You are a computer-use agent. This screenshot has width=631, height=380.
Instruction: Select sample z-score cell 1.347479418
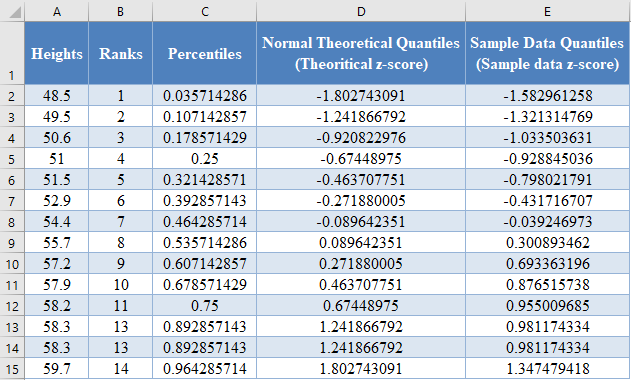coord(547,369)
